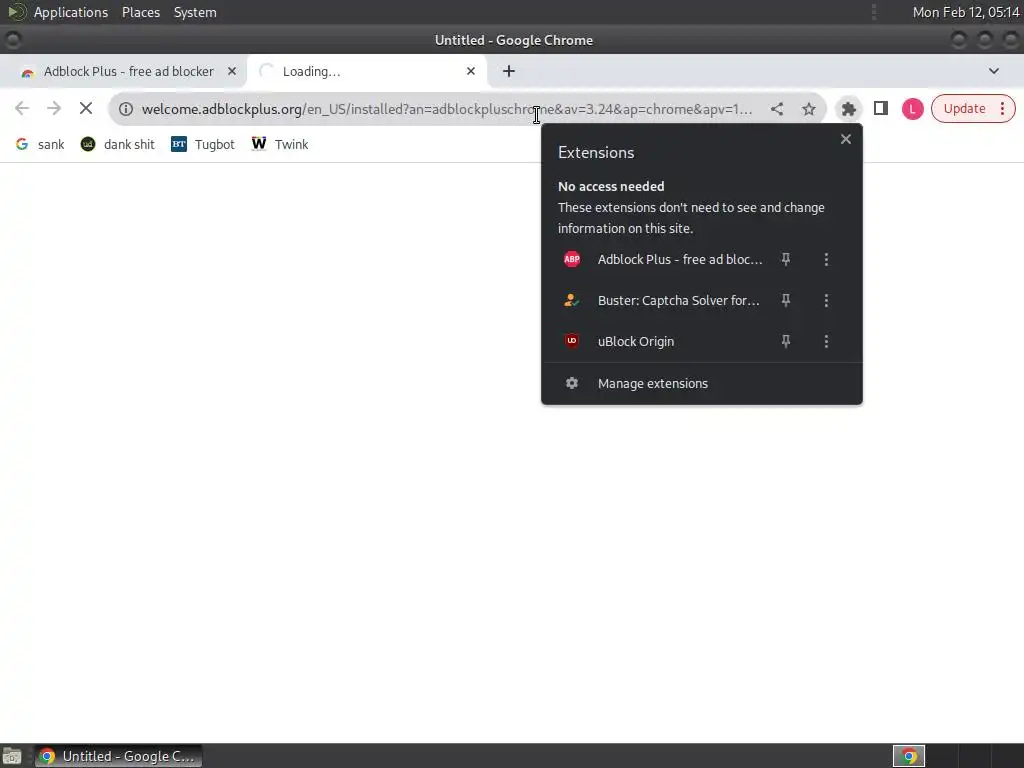
Task: Select uBlock Origin entry text
Action: point(635,342)
